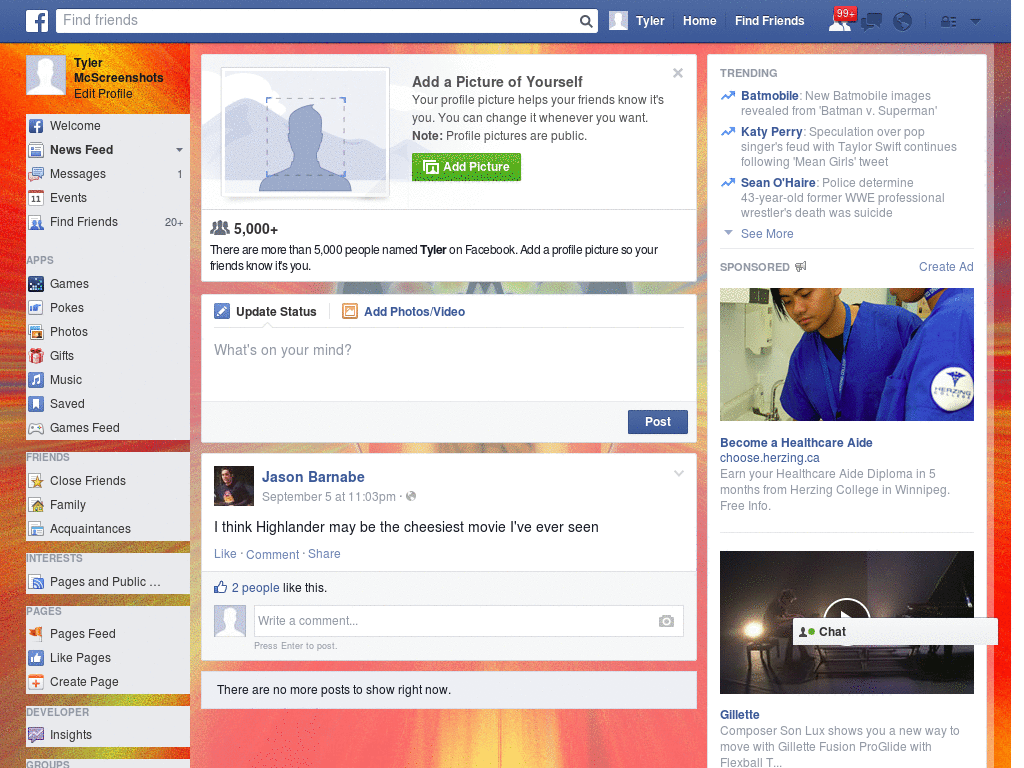Screen dimensions: 1024x768
Task: Click the Music app icon
Action: coord(36,380)
